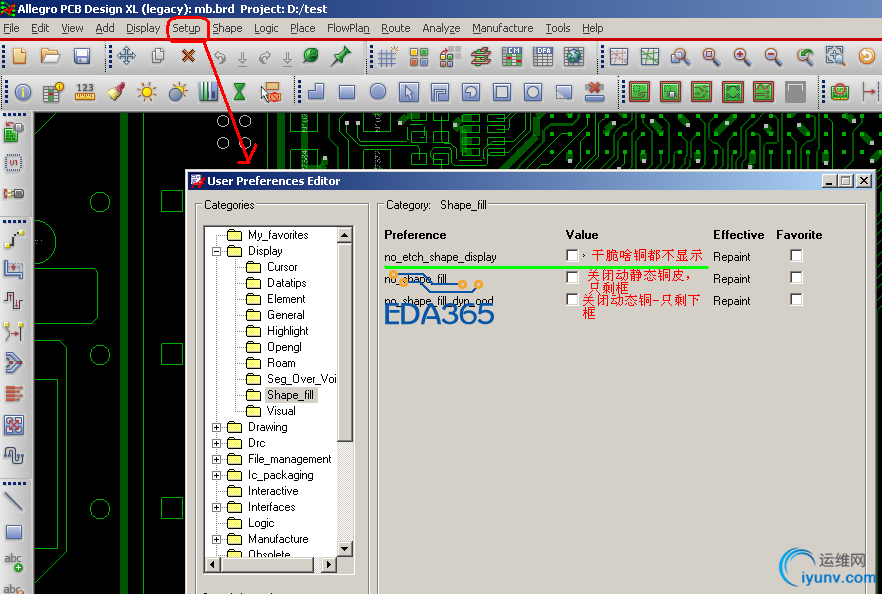
Task: Click the Add Line icon in sidebar
Action: [x=14, y=501]
